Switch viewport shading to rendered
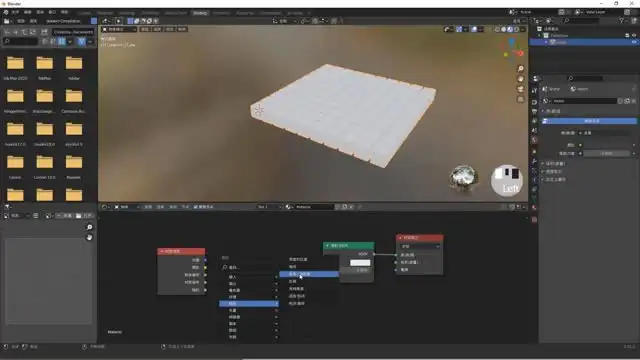This screenshot has height=360, width=640. (516, 29)
